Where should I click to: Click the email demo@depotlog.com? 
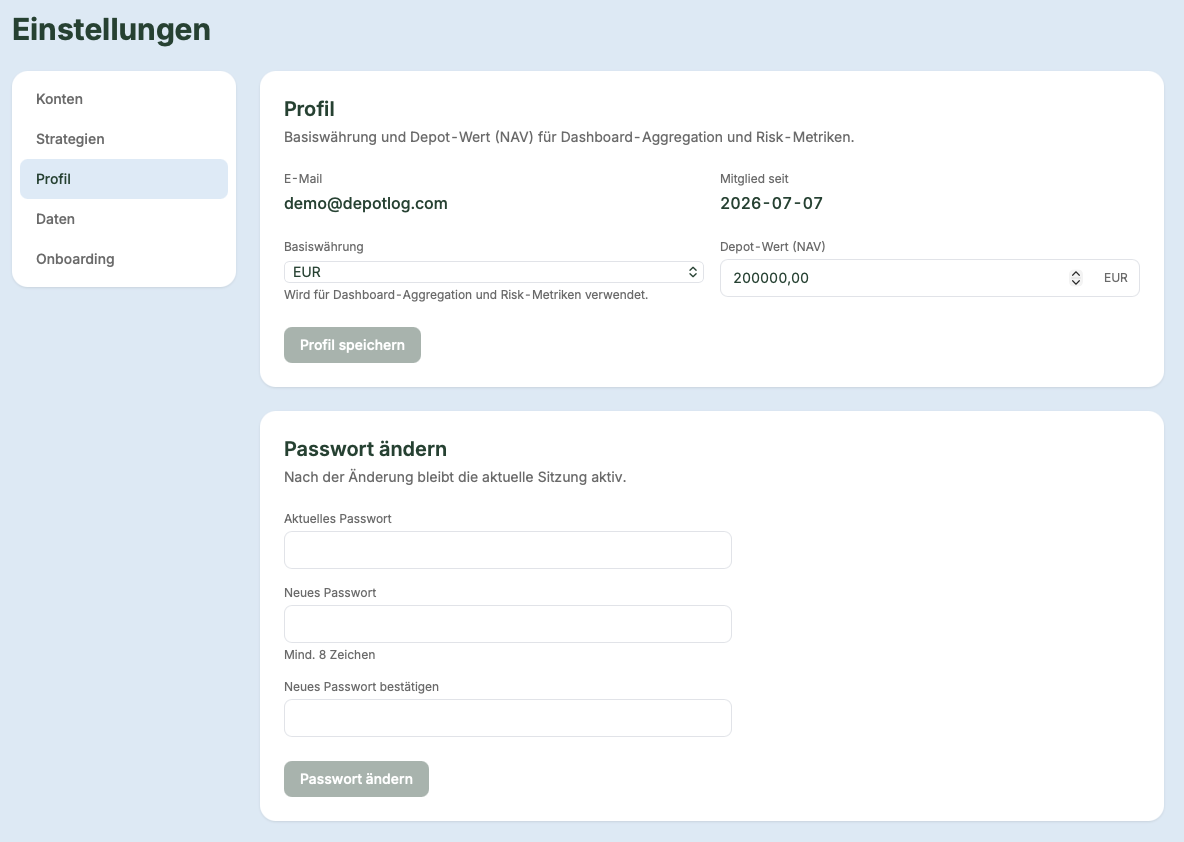coord(365,203)
